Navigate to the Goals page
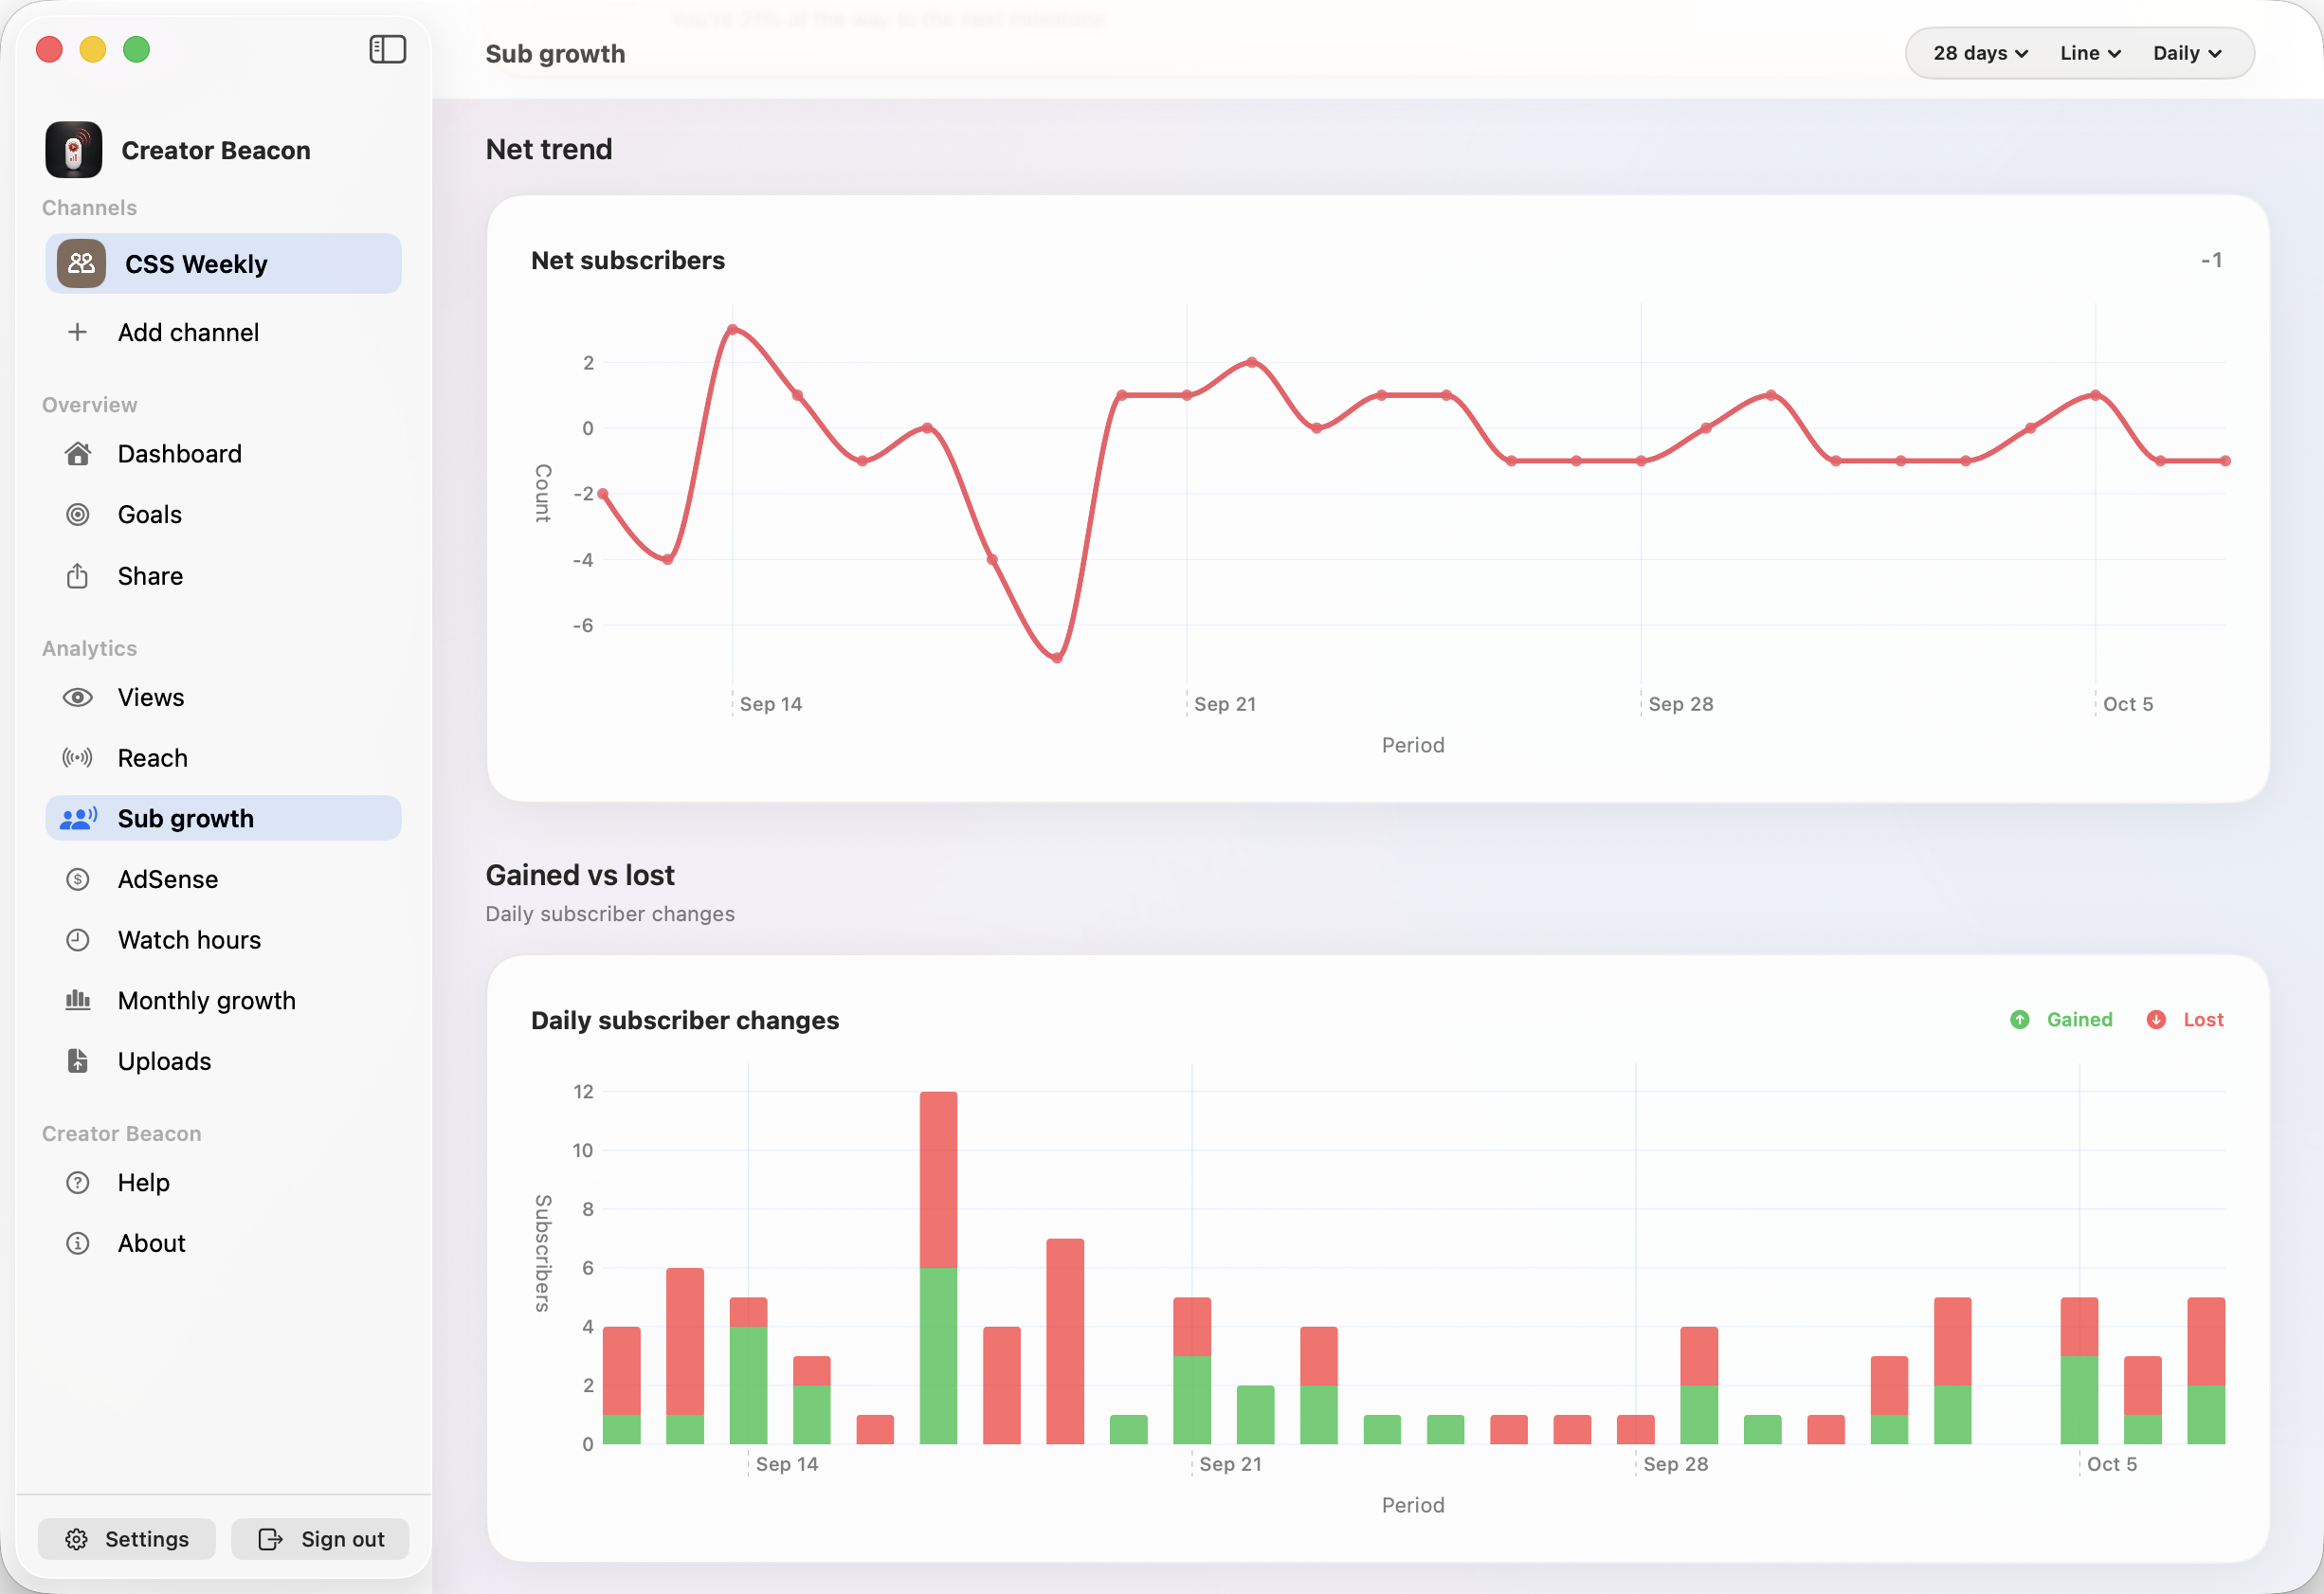 [223, 515]
